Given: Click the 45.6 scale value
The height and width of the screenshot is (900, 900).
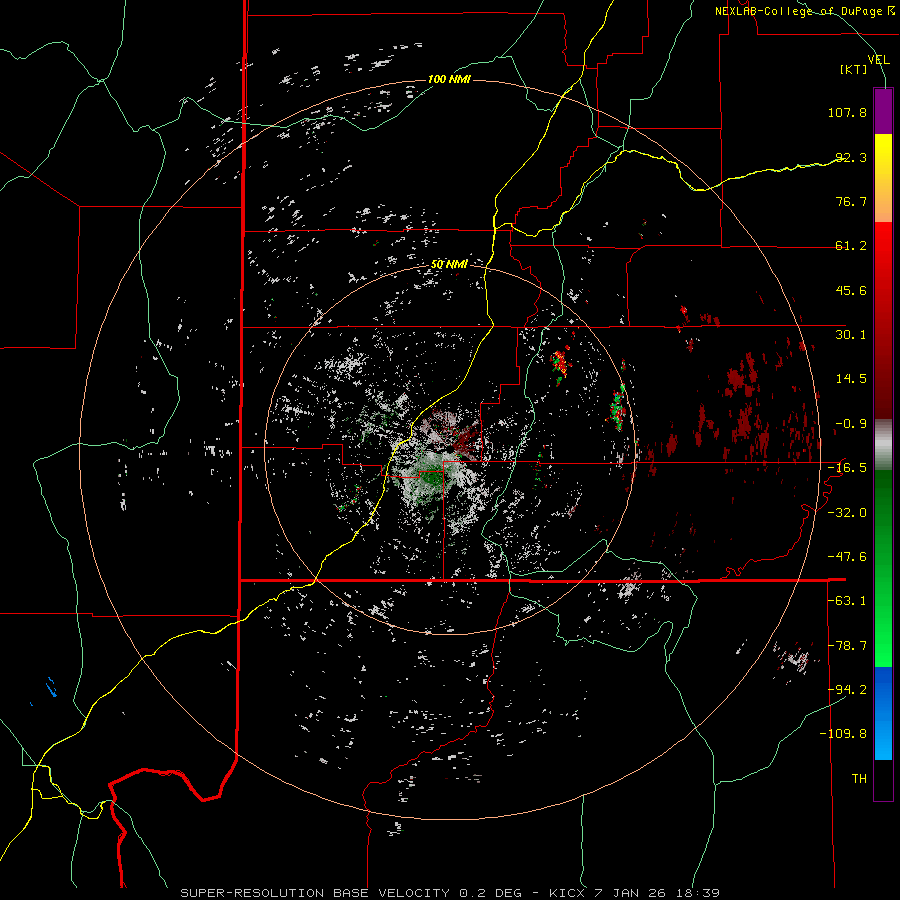Looking at the screenshot, I should click(x=851, y=290).
